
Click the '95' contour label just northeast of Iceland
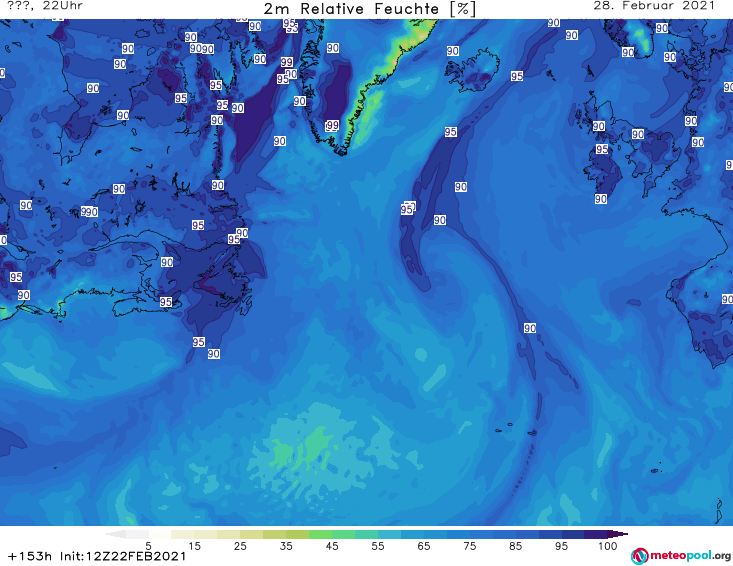tap(517, 76)
